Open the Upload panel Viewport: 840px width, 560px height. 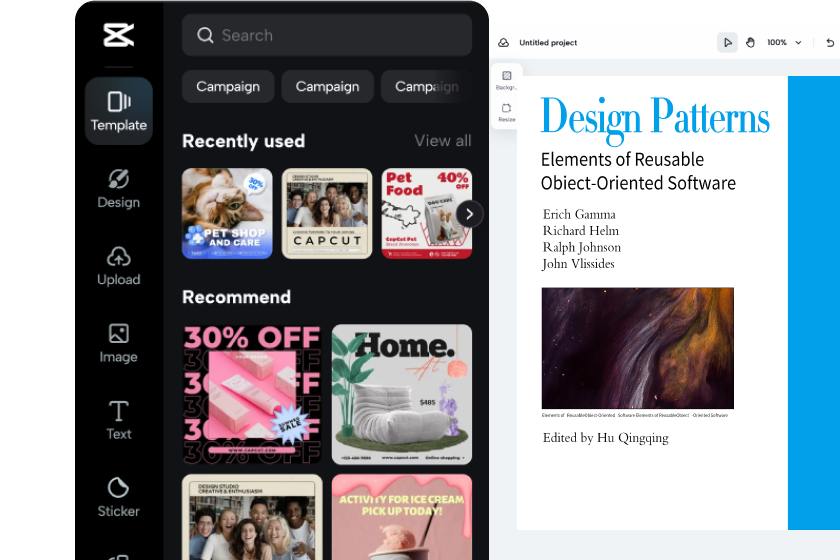[118, 266]
